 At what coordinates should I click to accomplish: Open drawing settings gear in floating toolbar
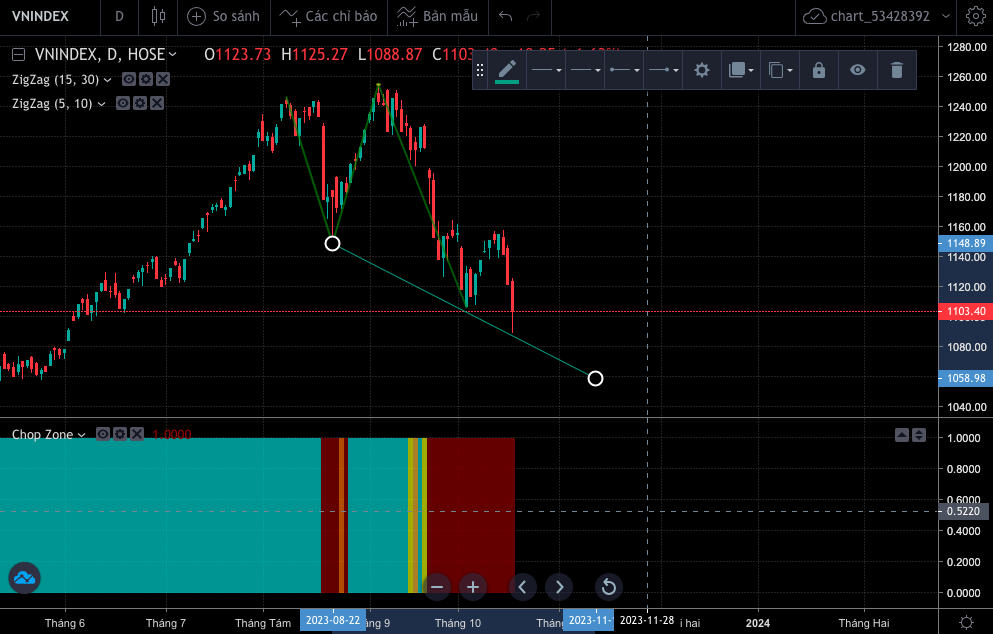[701, 70]
